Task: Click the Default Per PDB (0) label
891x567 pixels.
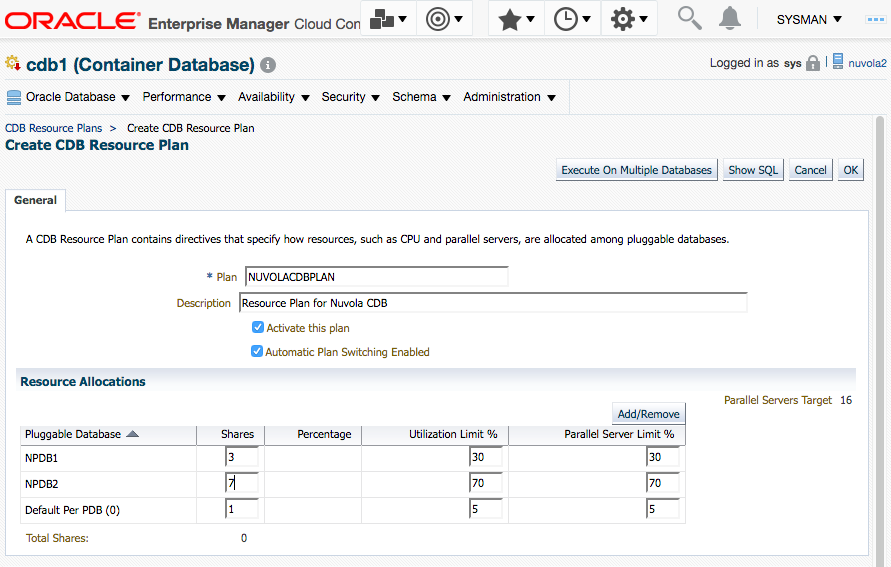Action: coord(72,510)
